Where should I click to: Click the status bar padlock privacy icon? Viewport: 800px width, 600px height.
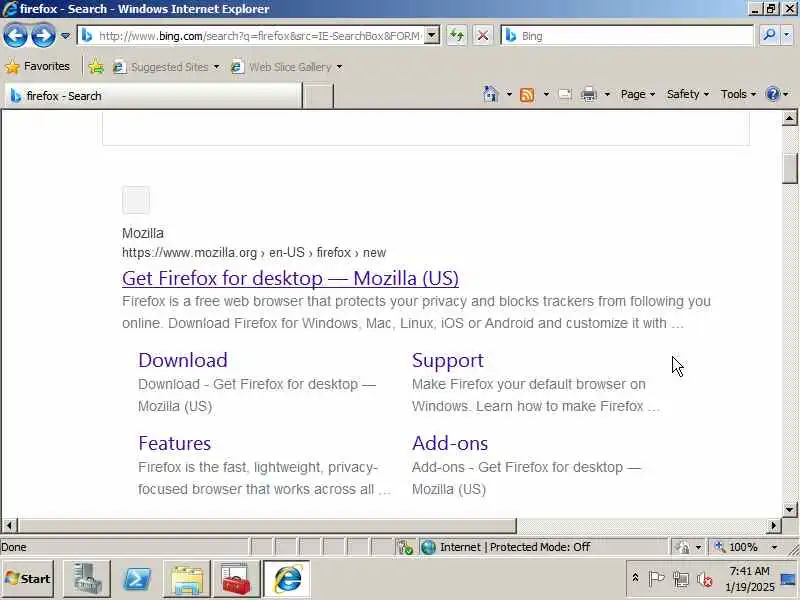682,547
